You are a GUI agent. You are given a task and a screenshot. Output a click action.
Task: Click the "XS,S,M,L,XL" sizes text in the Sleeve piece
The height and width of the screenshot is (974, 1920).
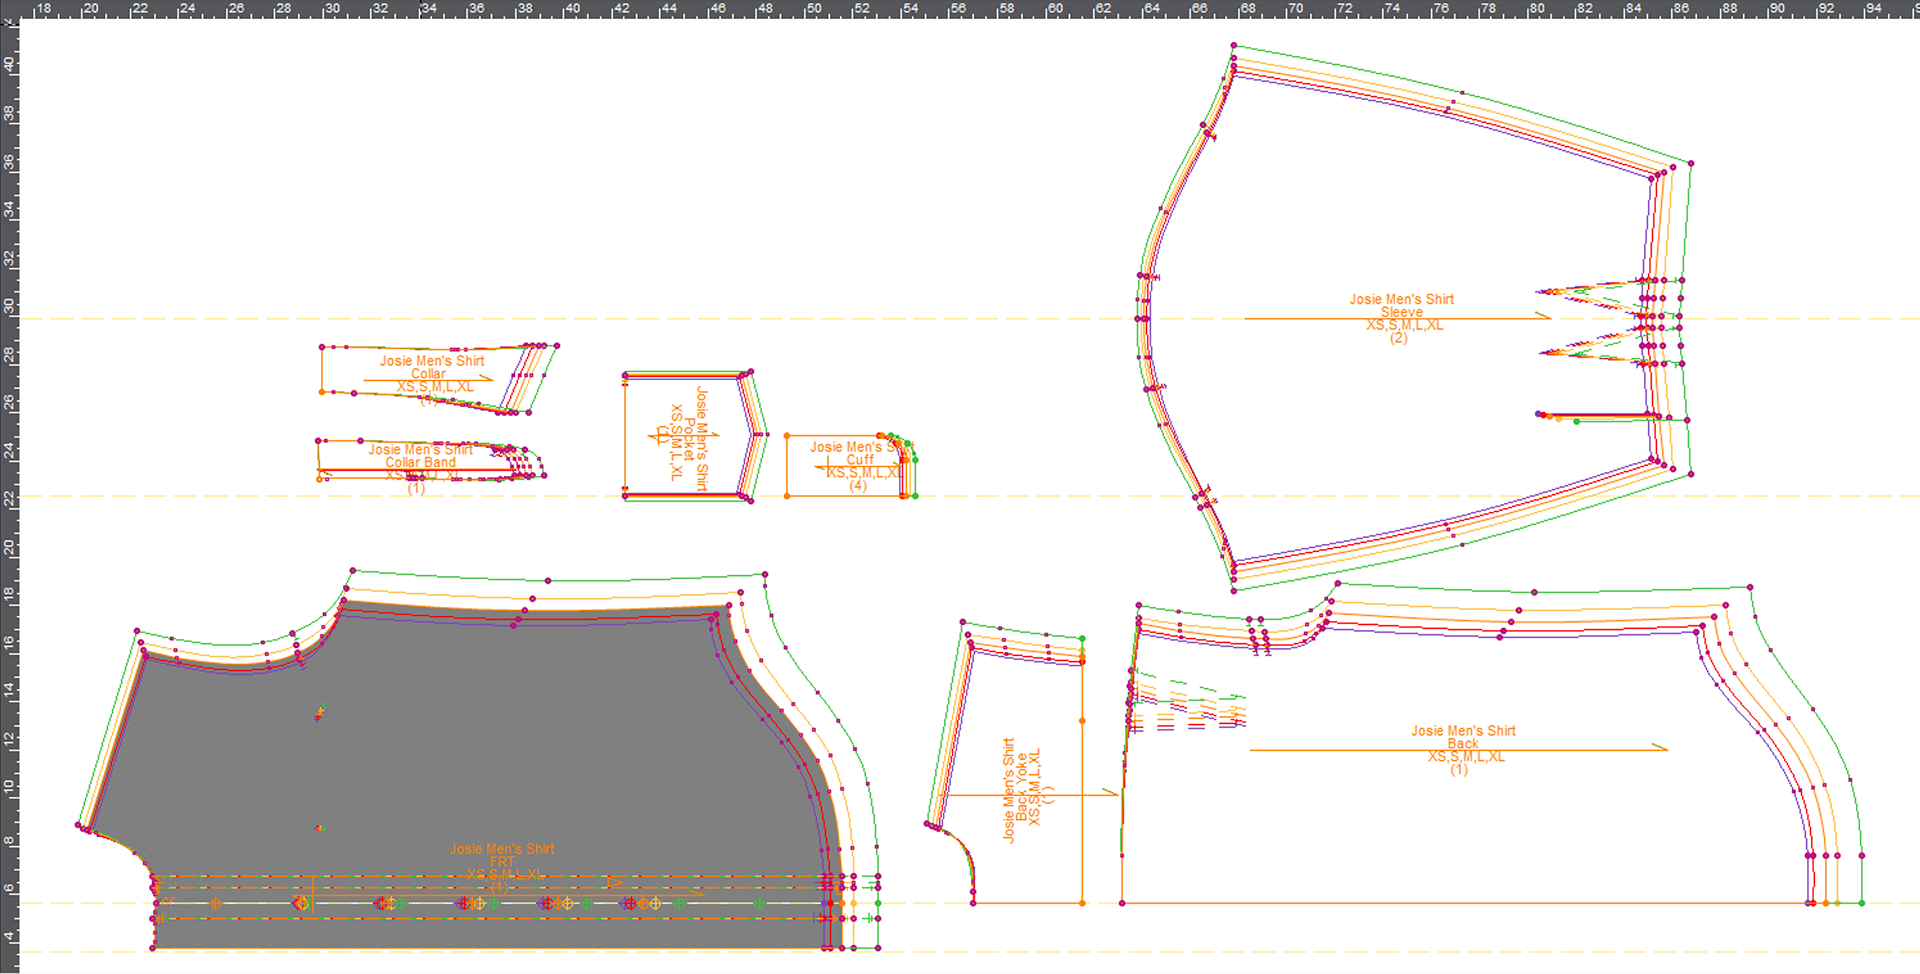[x=1404, y=325]
